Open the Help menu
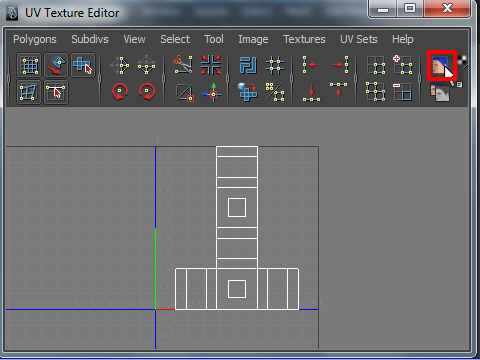 click(x=403, y=39)
